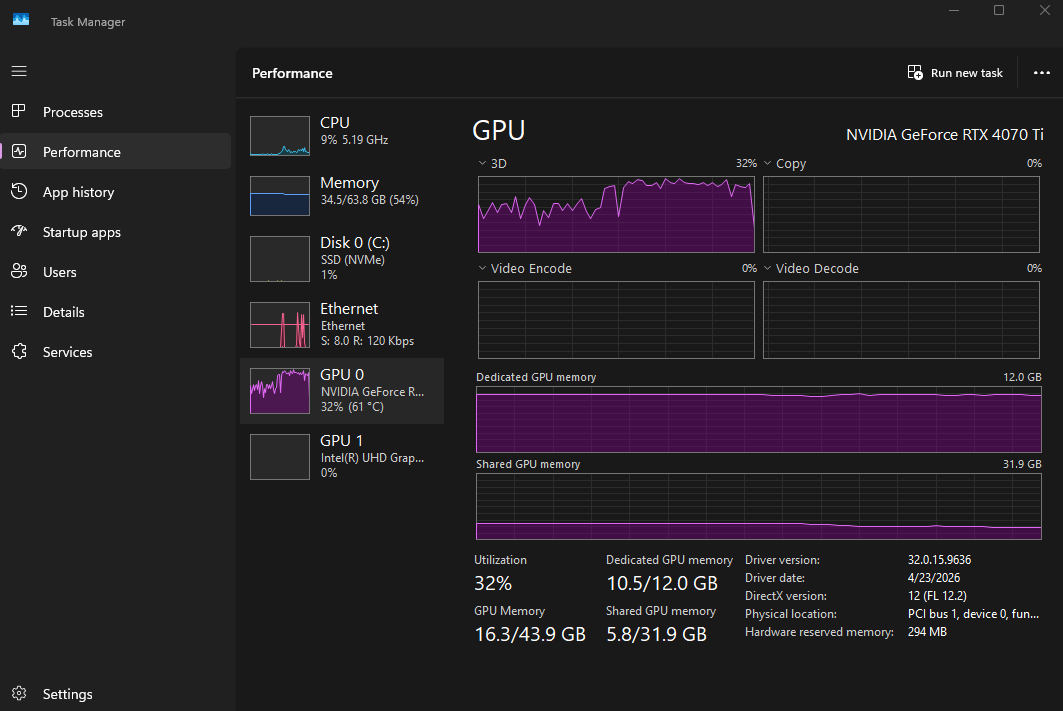This screenshot has width=1063, height=711.
Task: Click the Dedicated GPU memory graph
Action: click(x=759, y=420)
